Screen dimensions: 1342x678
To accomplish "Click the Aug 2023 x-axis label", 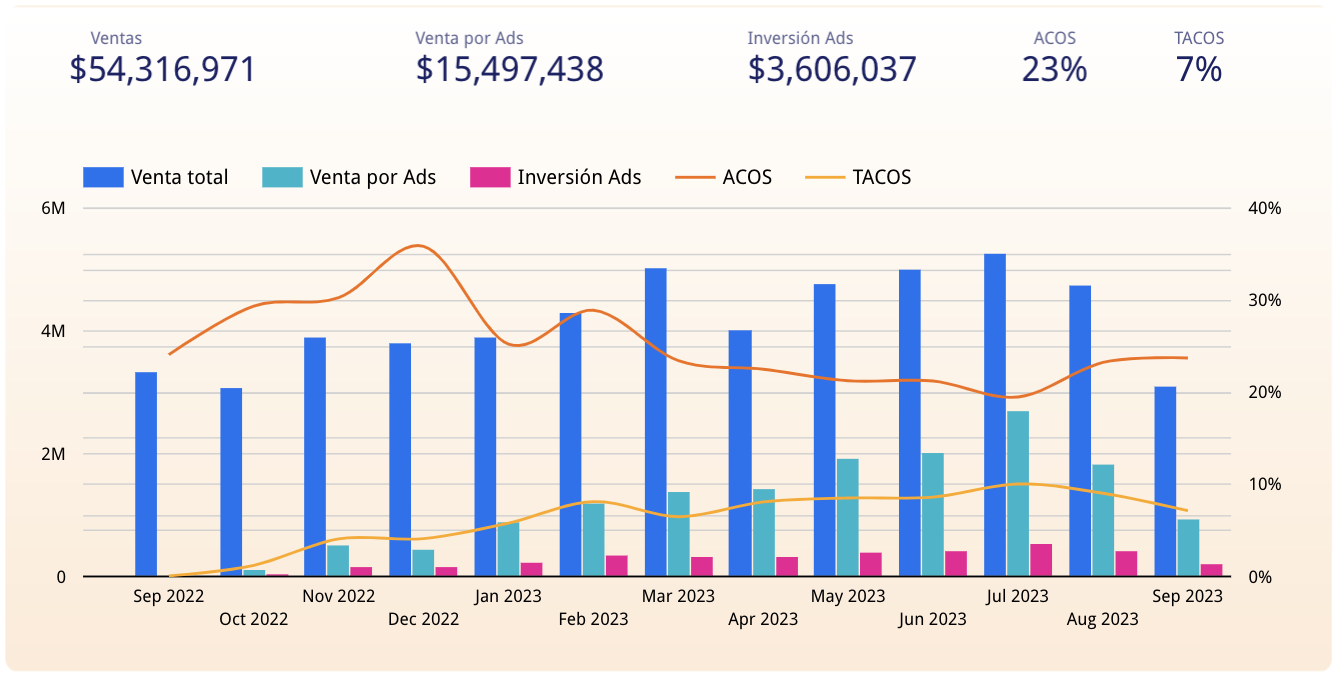I will [1102, 619].
